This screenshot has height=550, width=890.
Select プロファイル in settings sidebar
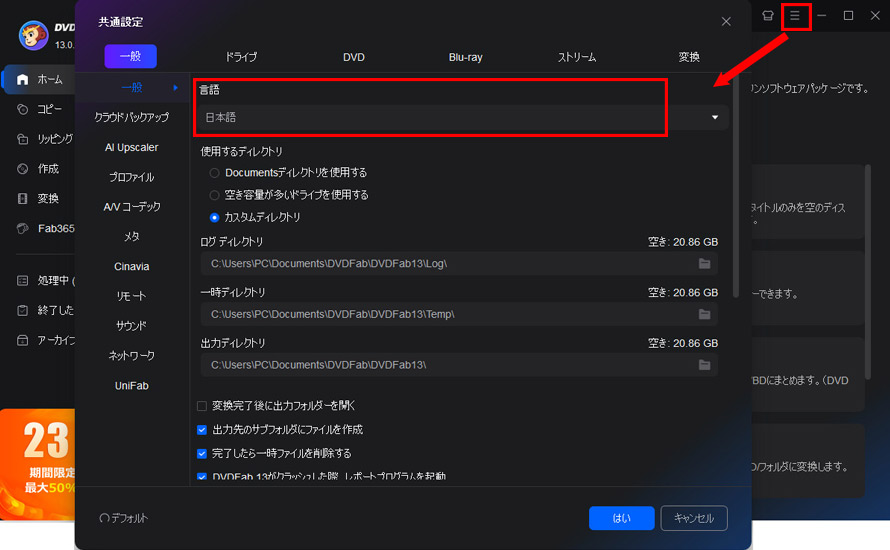coord(132,177)
